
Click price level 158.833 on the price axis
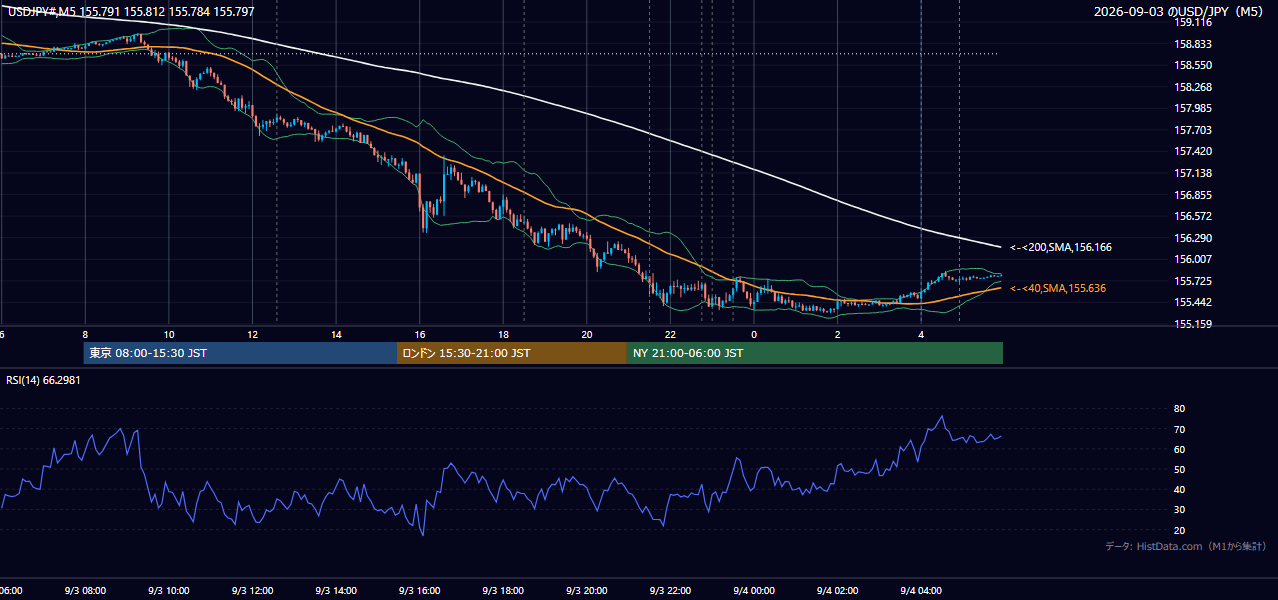[x=1192, y=44]
